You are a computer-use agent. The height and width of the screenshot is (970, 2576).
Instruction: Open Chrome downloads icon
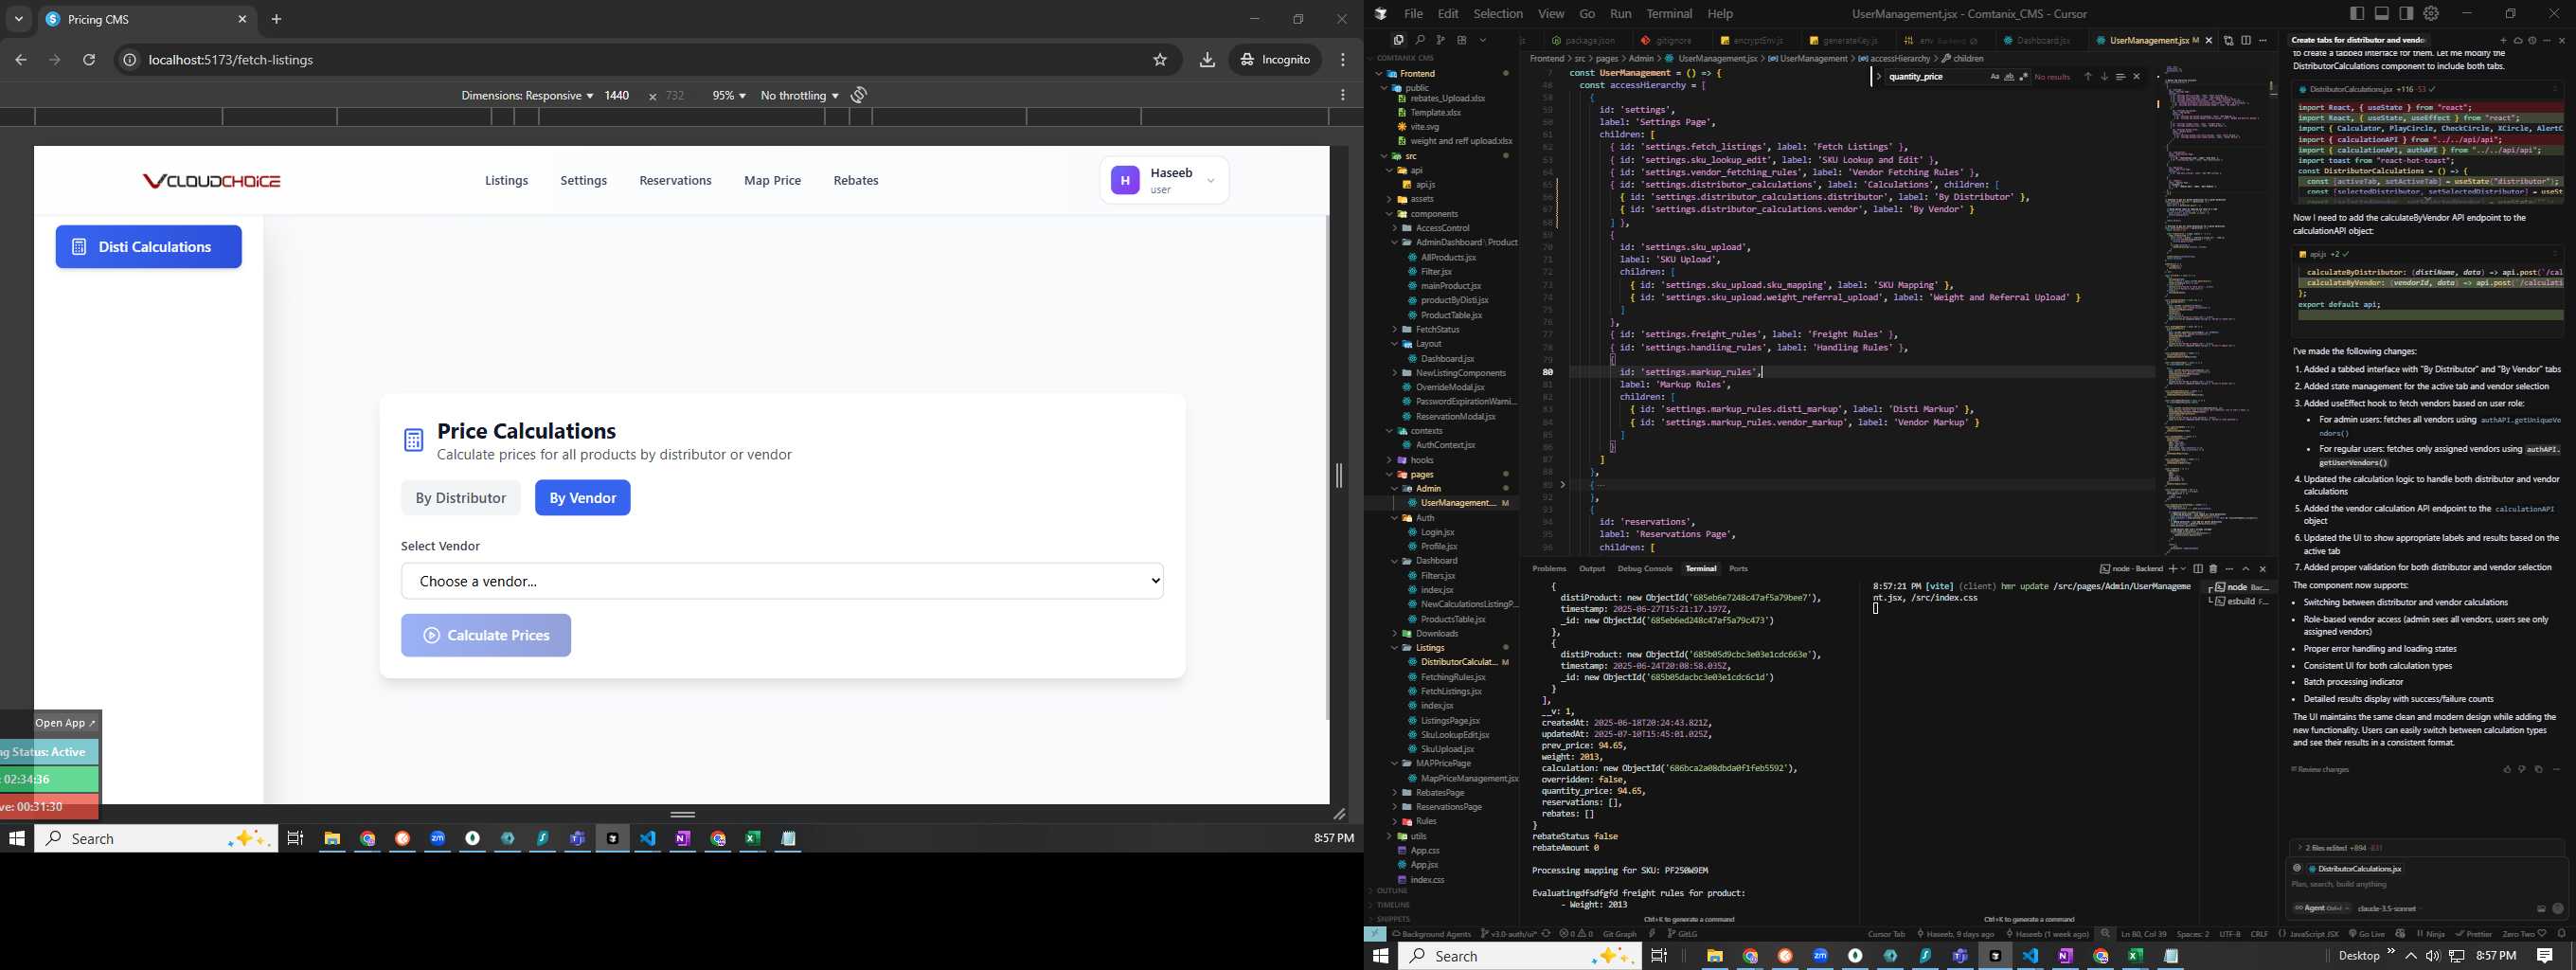point(1207,60)
